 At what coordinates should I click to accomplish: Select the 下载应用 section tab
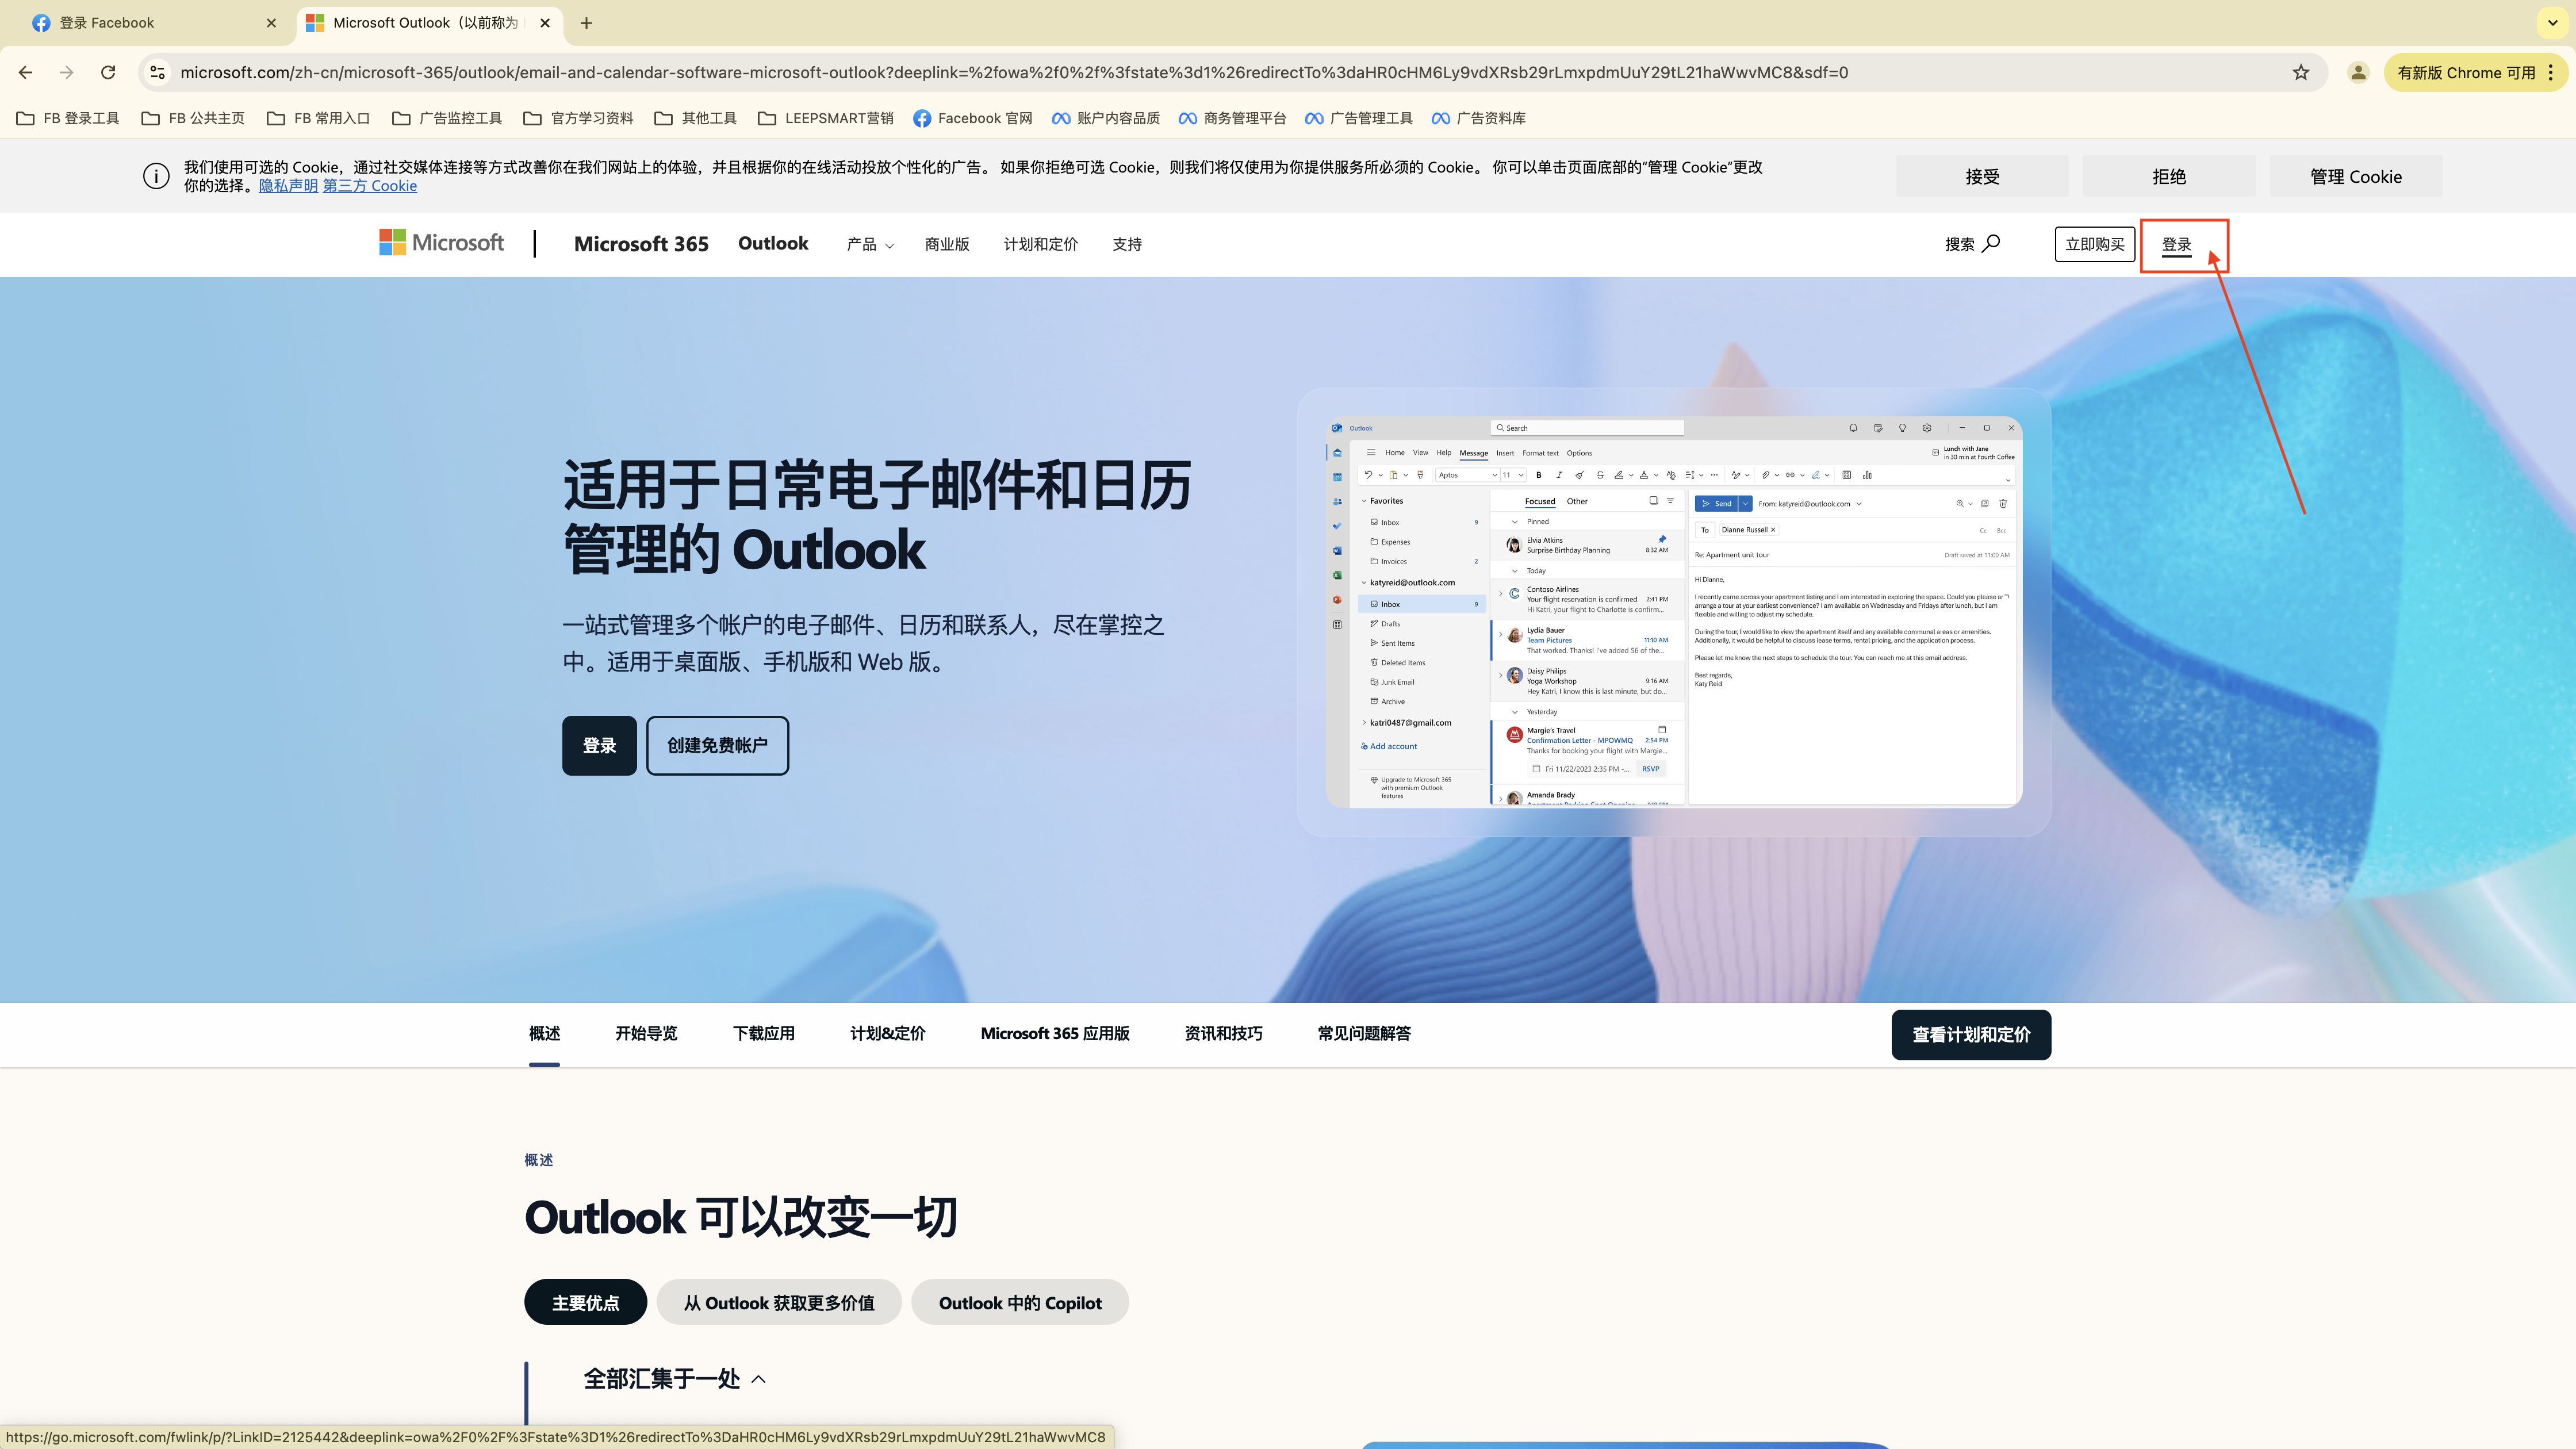[764, 1034]
